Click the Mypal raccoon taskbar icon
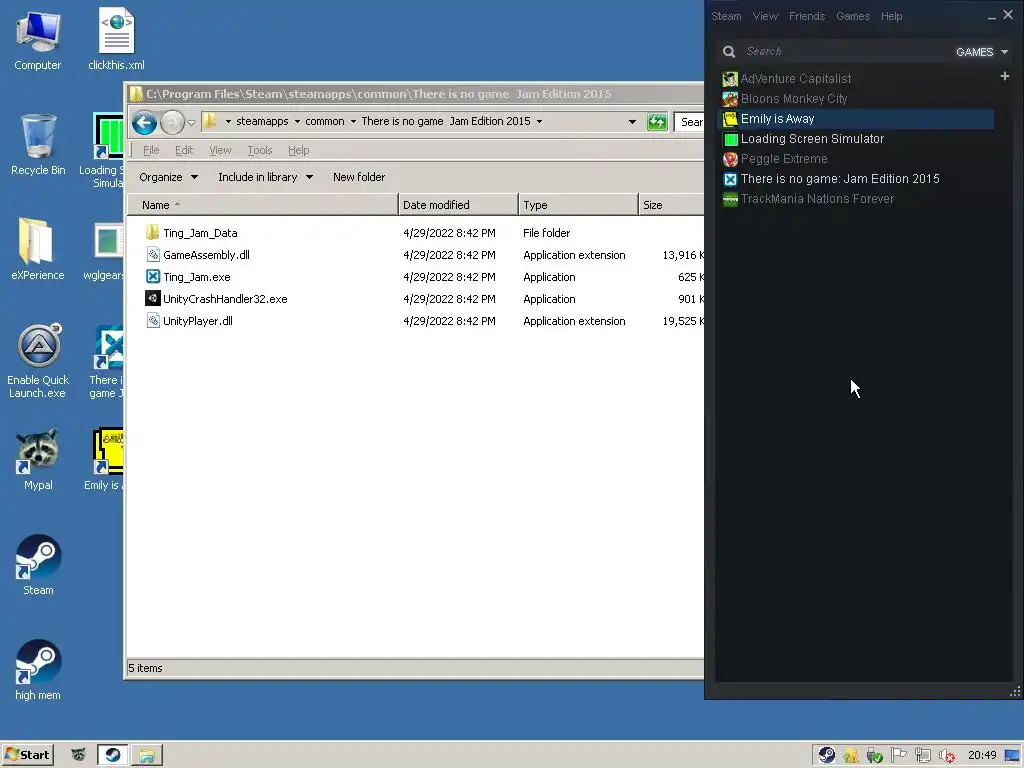Image resolution: width=1024 pixels, height=768 pixels. point(78,755)
